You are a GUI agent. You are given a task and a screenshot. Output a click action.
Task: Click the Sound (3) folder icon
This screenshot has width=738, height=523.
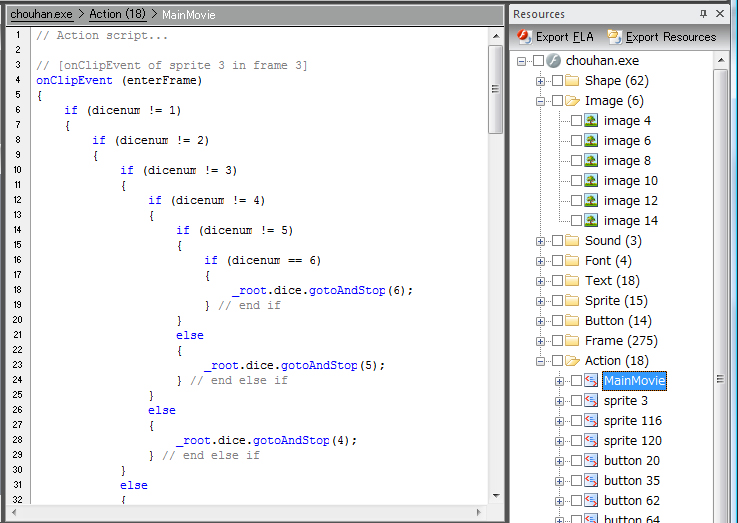coord(572,241)
